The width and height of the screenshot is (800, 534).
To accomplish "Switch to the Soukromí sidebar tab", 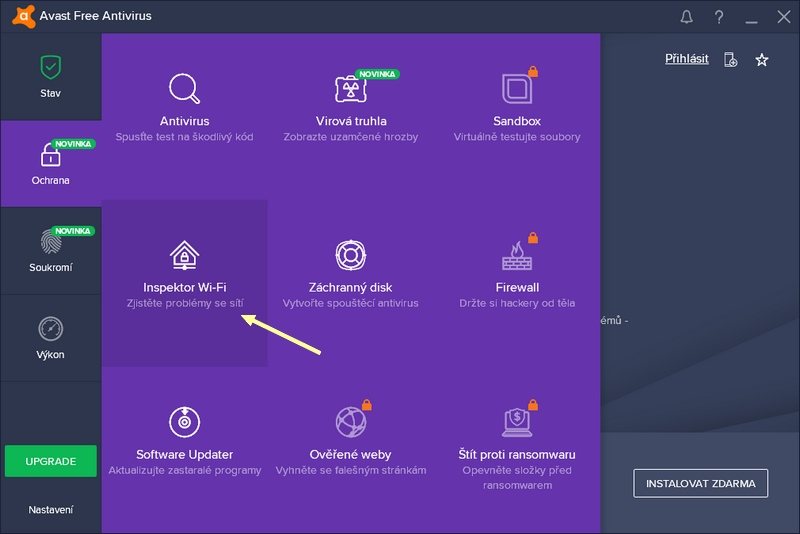I will 51,251.
